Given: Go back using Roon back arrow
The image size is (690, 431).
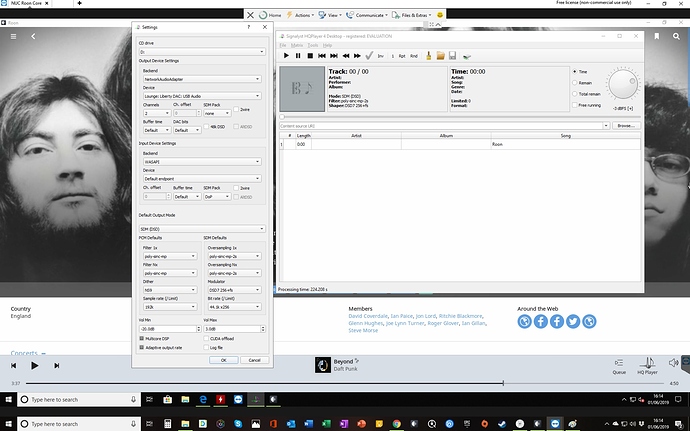Looking at the screenshot, I should (33, 37).
